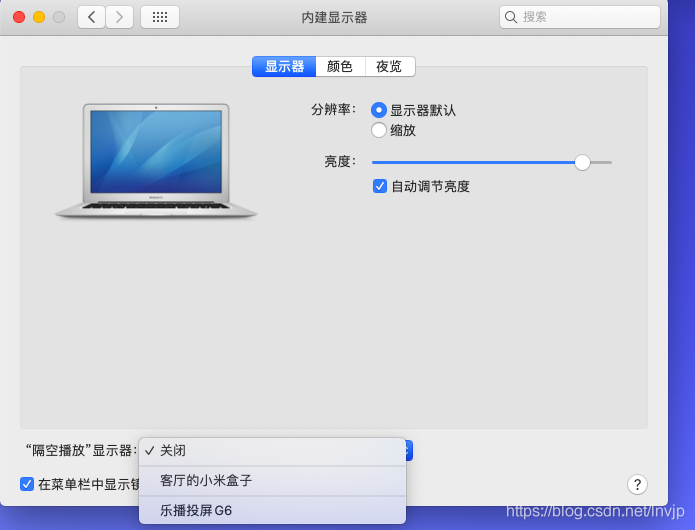Click the MacBook display thumbnail image
The width and height of the screenshot is (695, 530).
[x=156, y=161]
